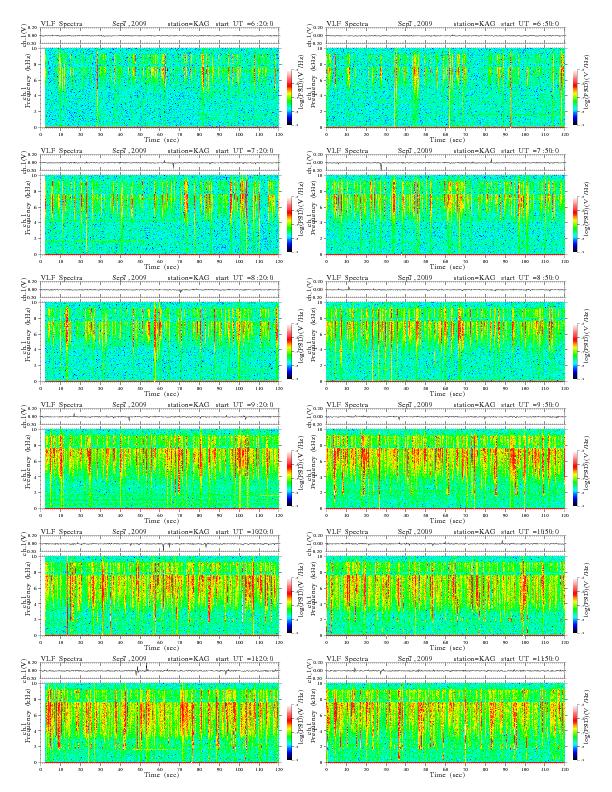Click the color bar of the 10:20:0 spectrogram
Viewport: 612px width, 792px height.
pyautogui.click(x=289, y=606)
